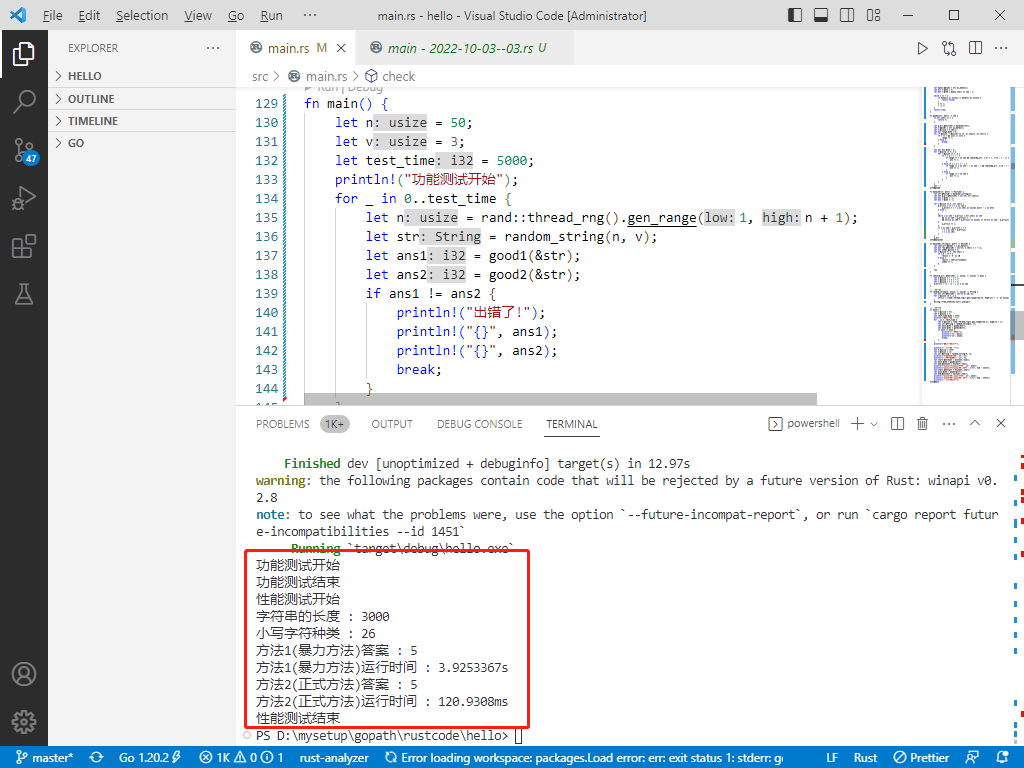This screenshot has width=1024, height=768.
Task: Open the Explorer view in activity bar
Action: (x=24, y=54)
